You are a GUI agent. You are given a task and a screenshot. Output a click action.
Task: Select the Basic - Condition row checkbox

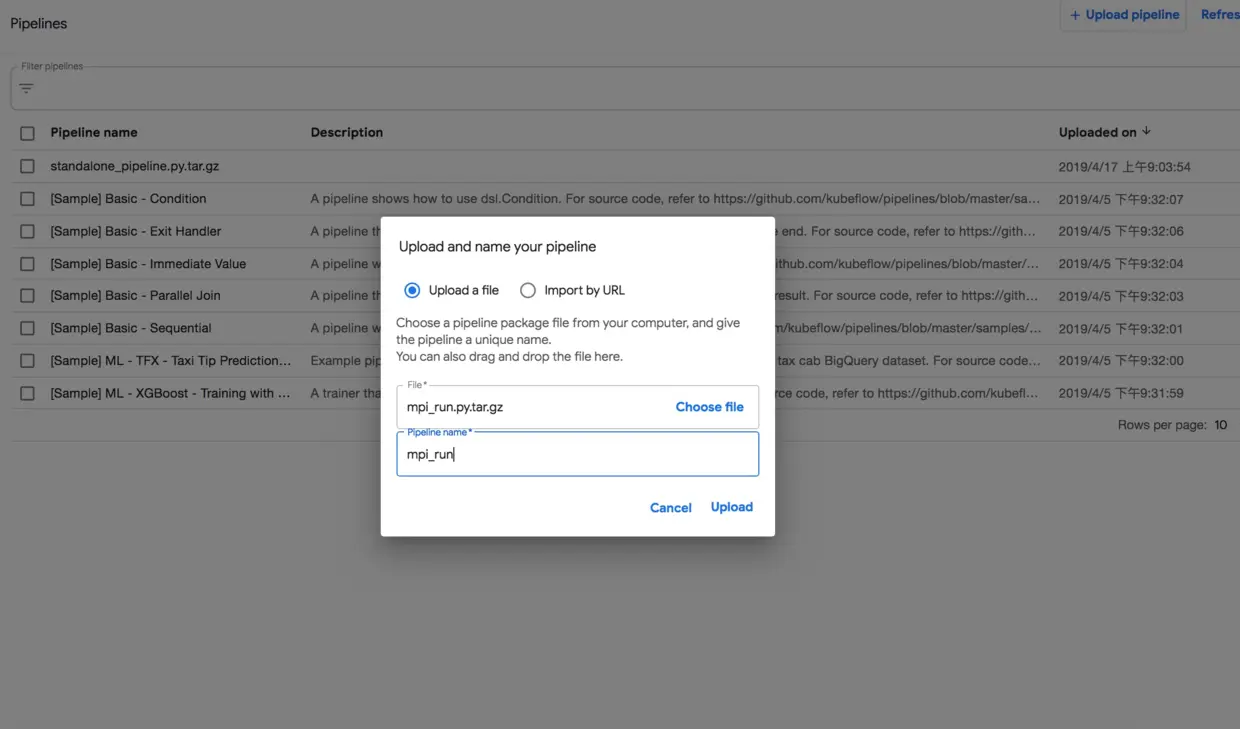[x=27, y=199]
